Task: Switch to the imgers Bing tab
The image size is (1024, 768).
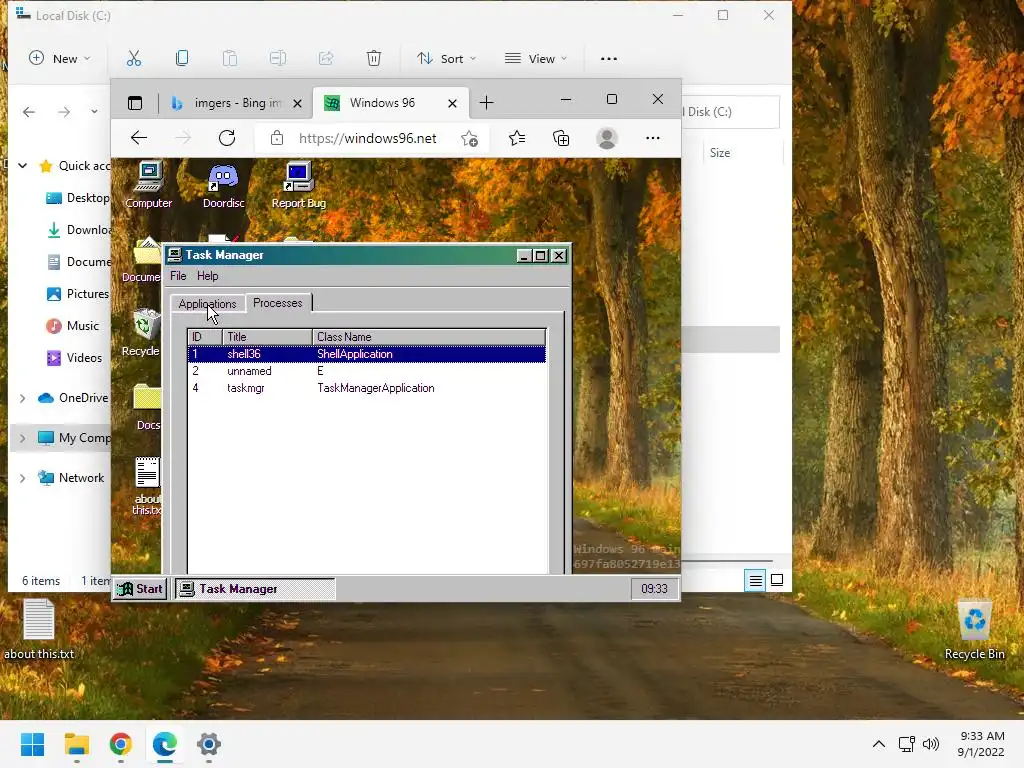Action: click(x=226, y=103)
